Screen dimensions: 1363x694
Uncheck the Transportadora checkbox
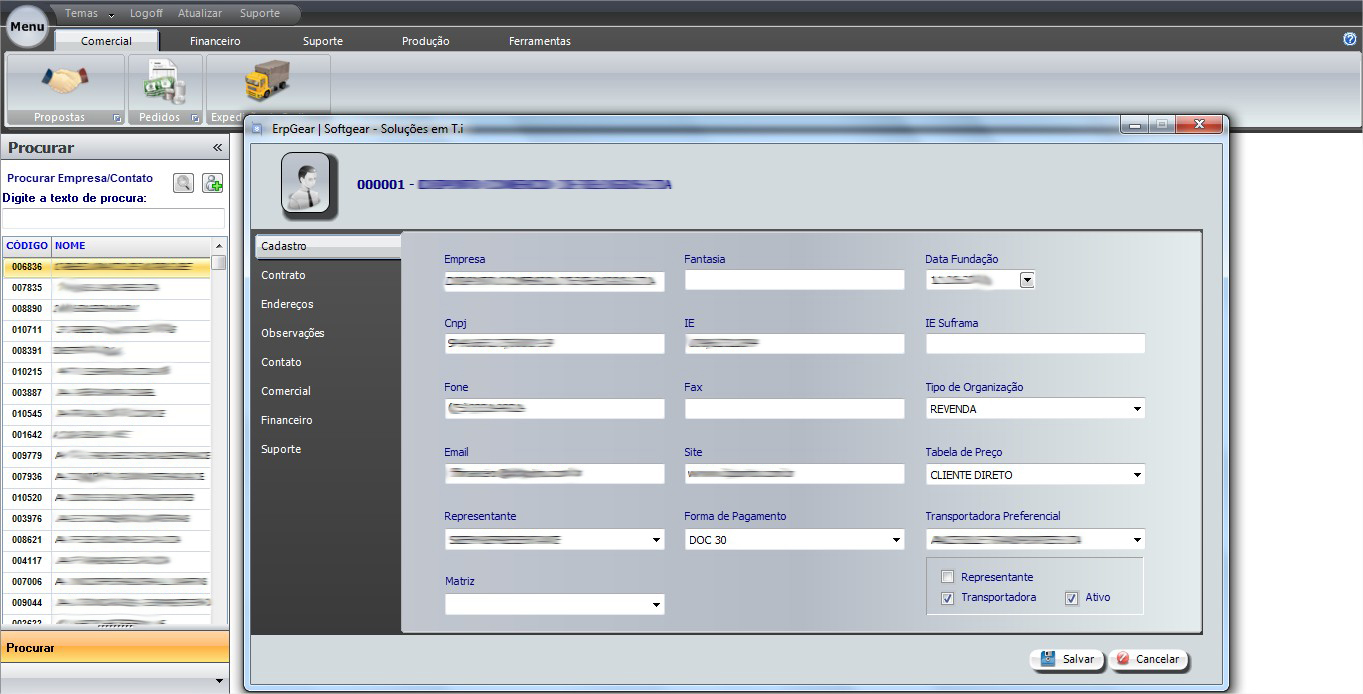click(x=947, y=598)
